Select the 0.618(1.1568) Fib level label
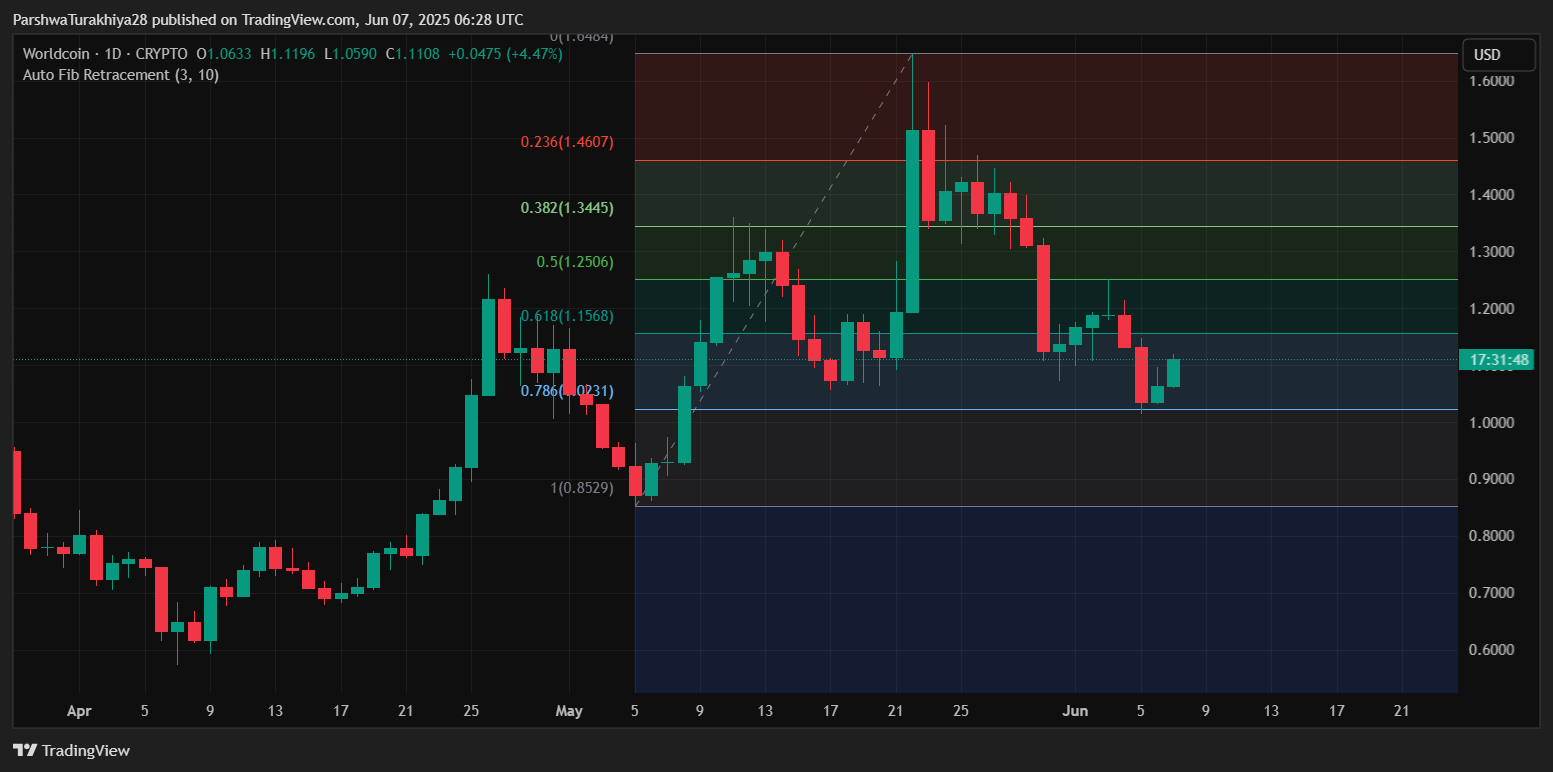1553x772 pixels. click(x=567, y=316)
